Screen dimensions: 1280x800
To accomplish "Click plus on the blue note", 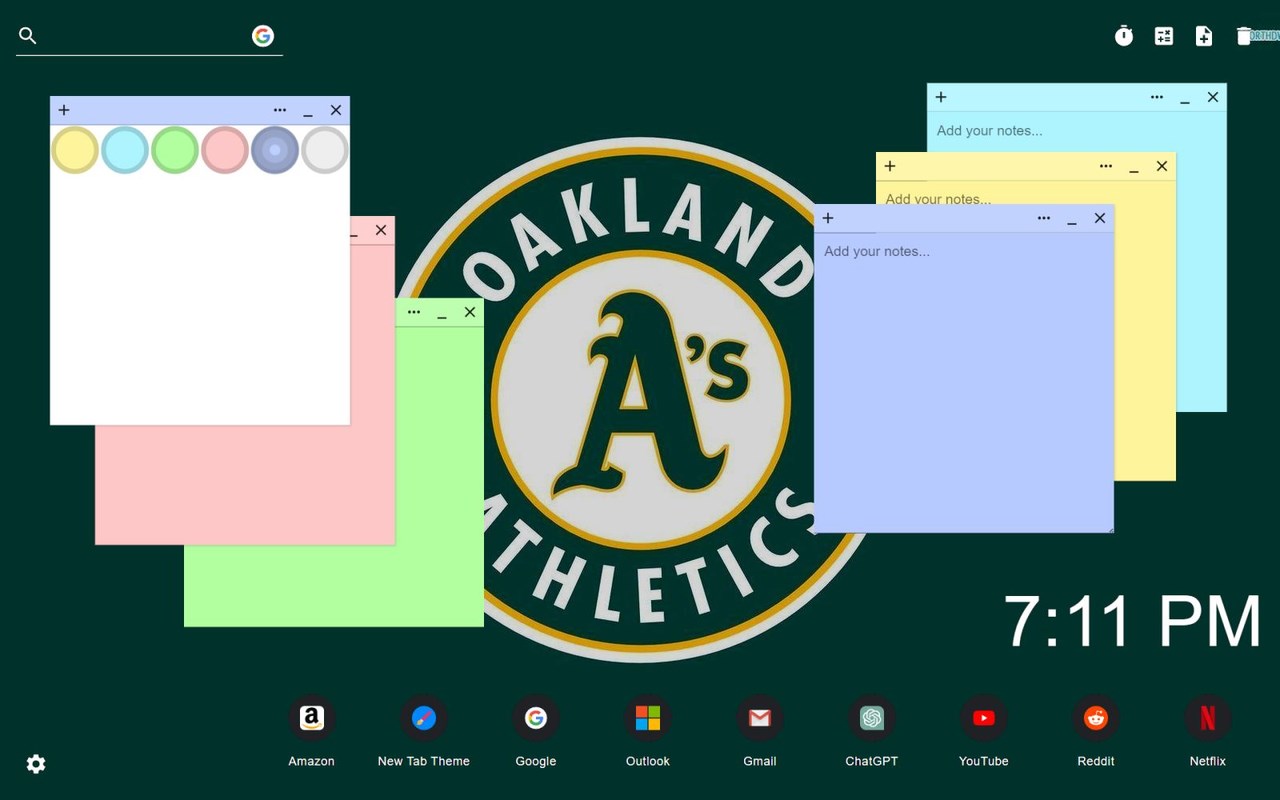I will click(x=828, y=218).
